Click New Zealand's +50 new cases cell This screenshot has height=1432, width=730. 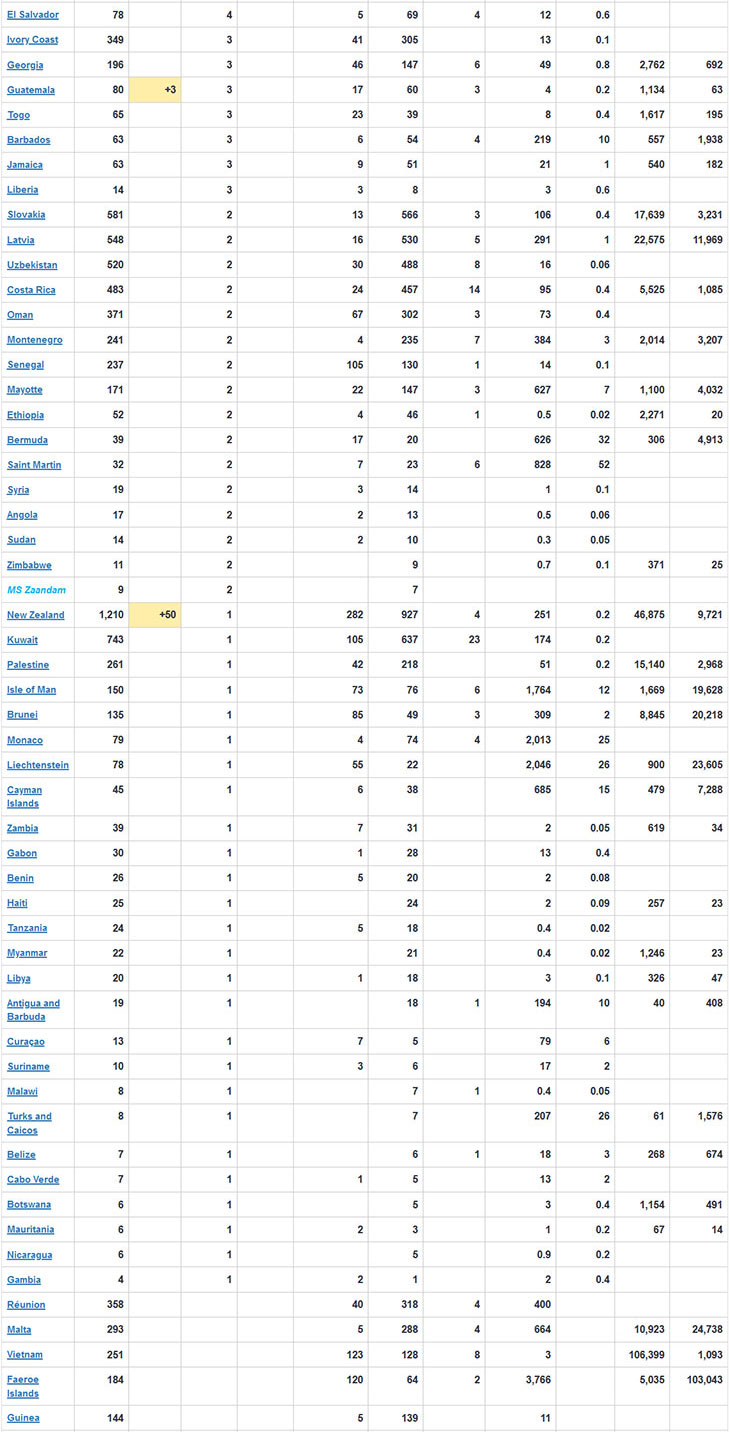tap(155, 615)
